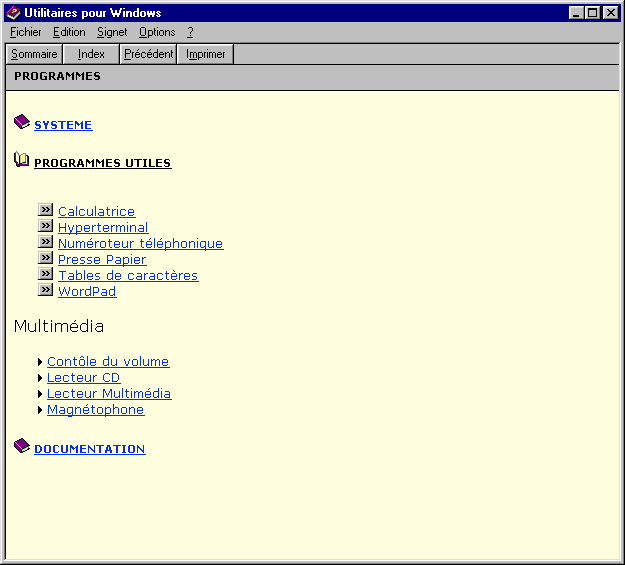
Task: Close the Utilitaires pour Windows window
Action: [x=611, y=13]
